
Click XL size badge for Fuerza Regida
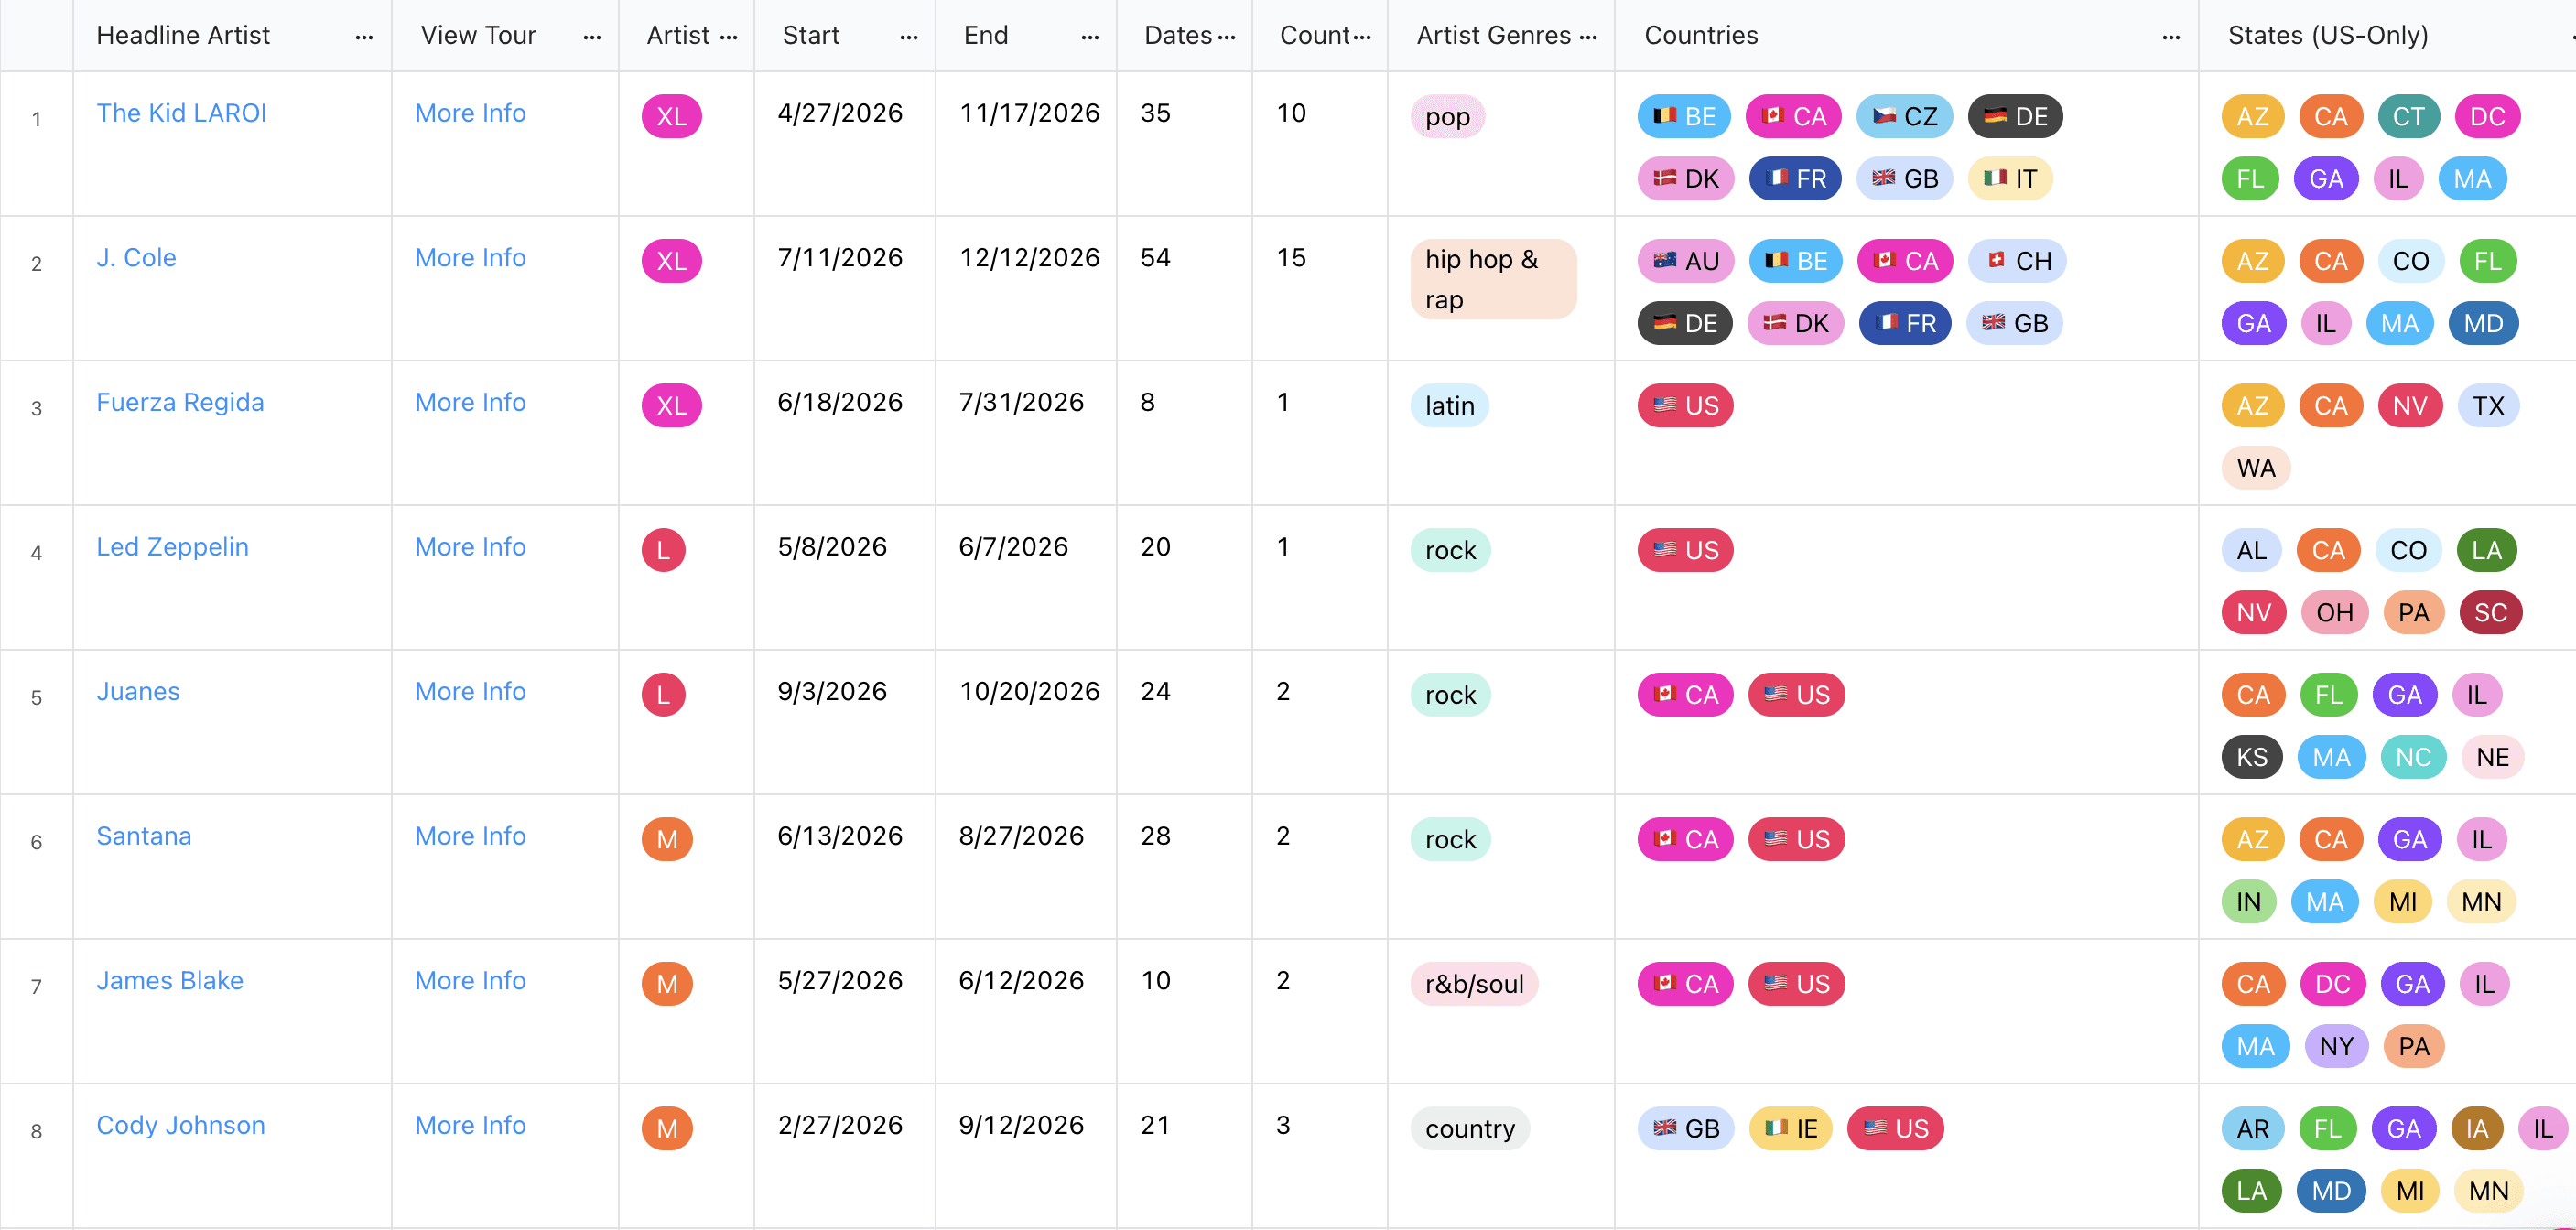coord(671,406)
